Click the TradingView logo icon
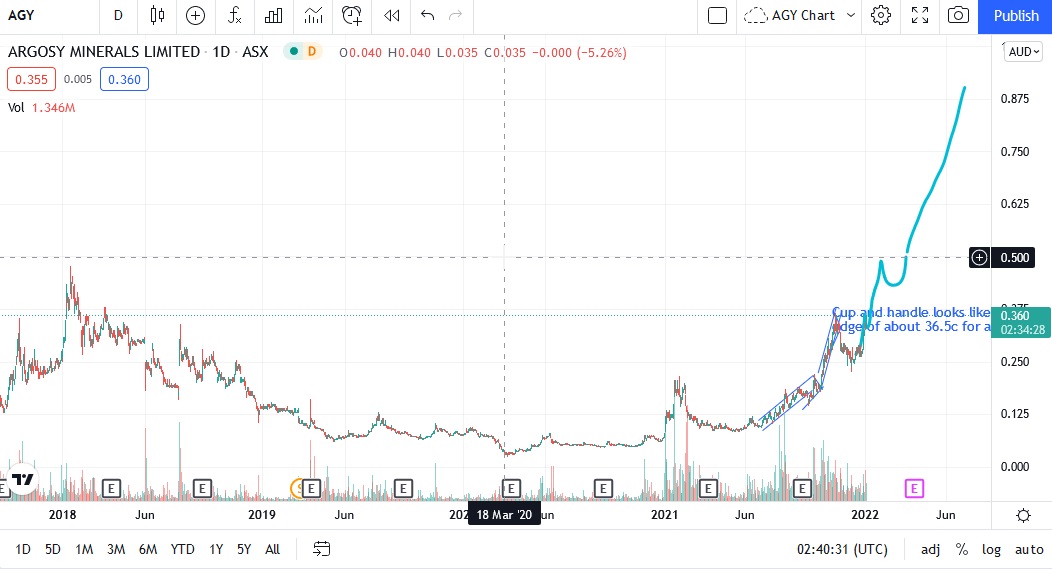The height and width of the screenshot is (569, 1052). coord(23,479)
